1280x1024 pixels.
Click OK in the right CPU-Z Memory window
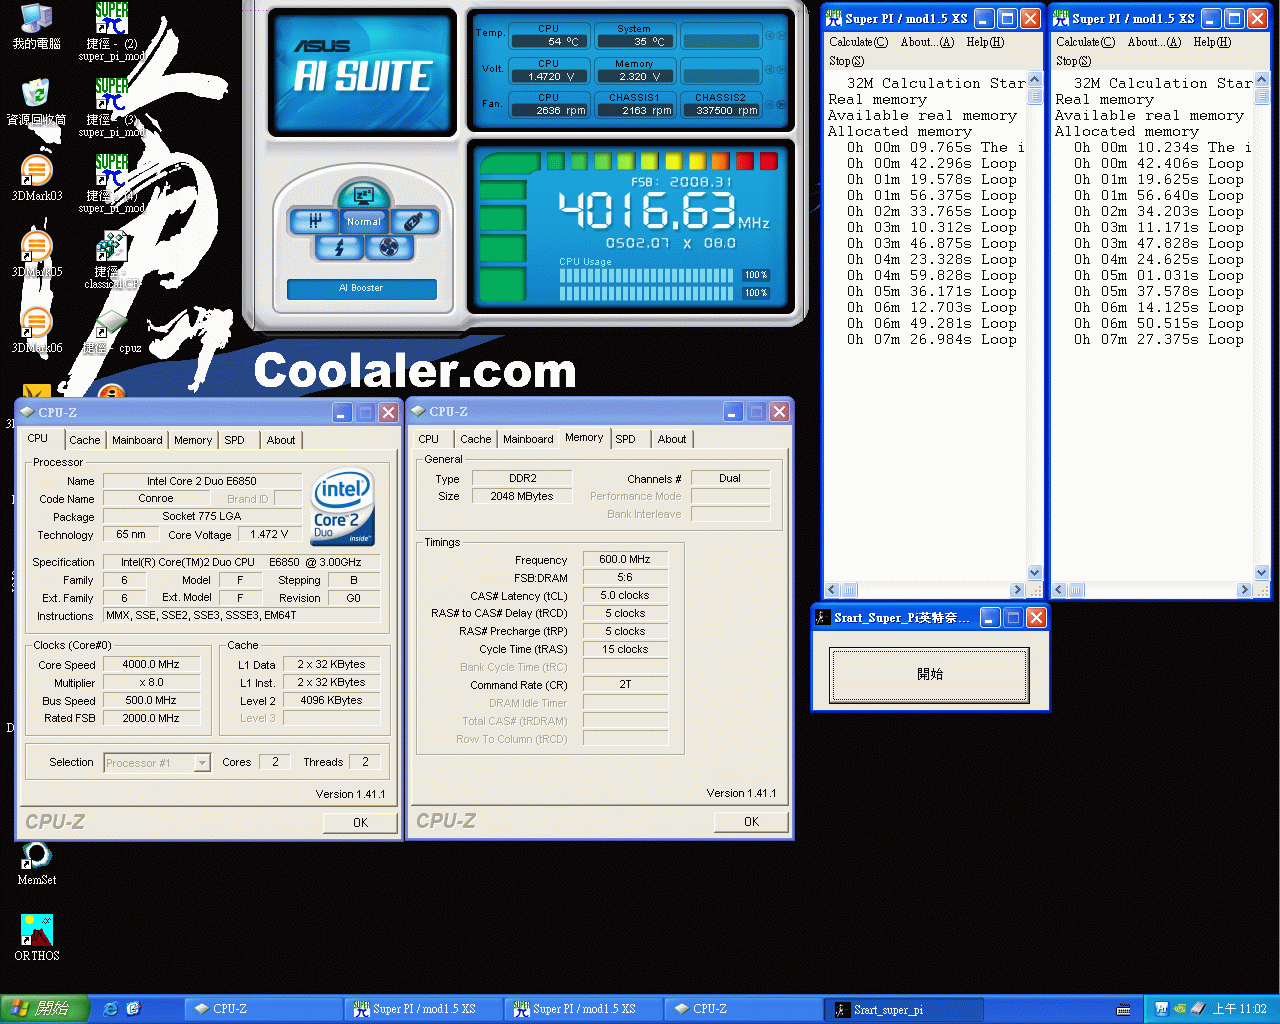(751, 822)
